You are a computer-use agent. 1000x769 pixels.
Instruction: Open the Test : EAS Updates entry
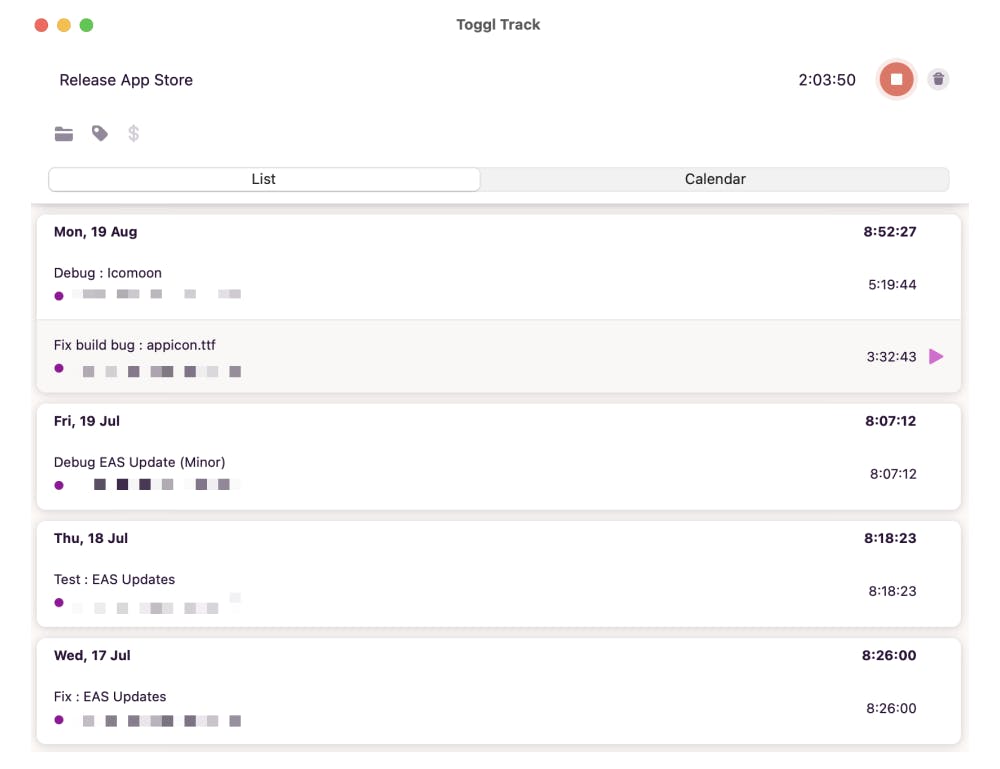click(115, 579)
